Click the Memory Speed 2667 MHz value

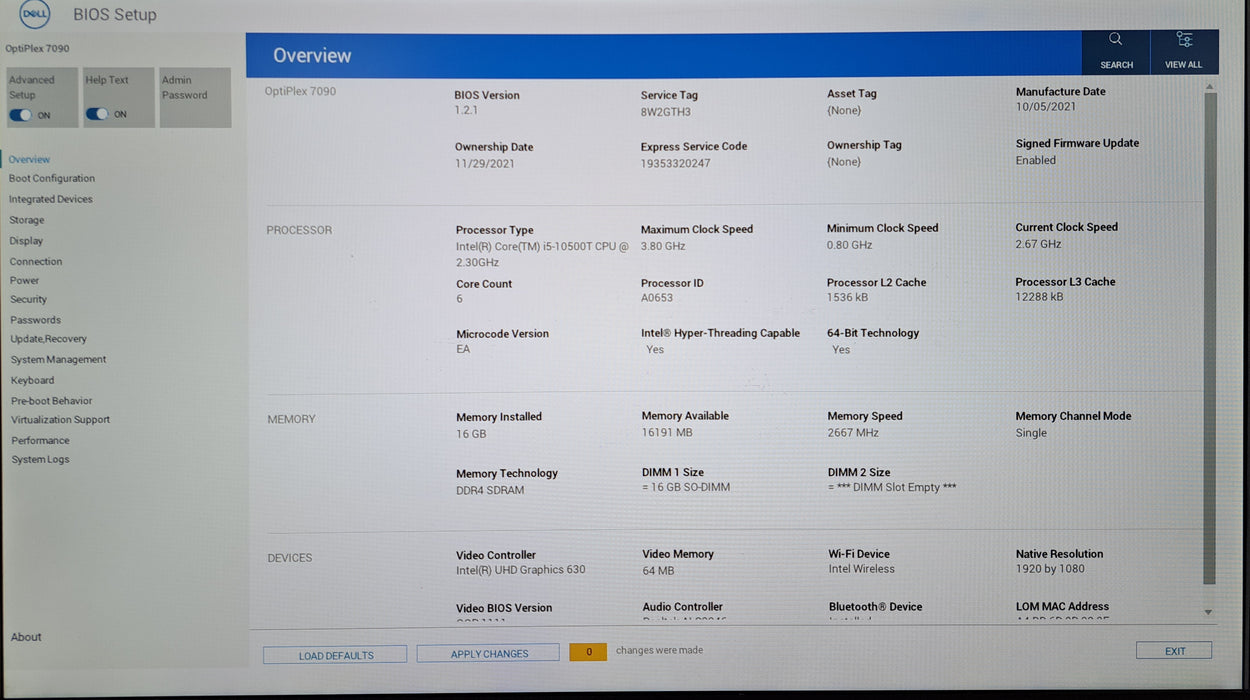tap(853, 433)
